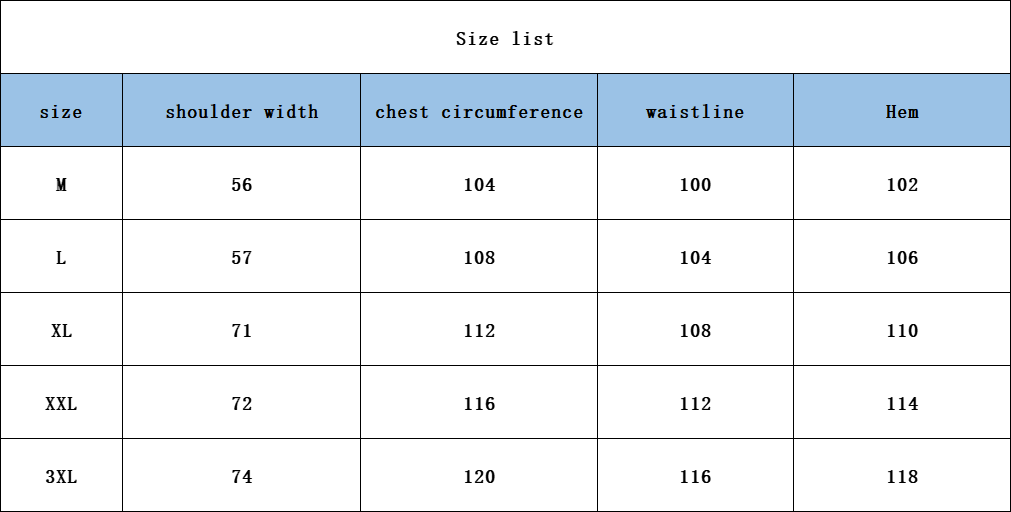Click the XL size row label
The height and width of the screenshot is (512, 1011).
(61, 331)
